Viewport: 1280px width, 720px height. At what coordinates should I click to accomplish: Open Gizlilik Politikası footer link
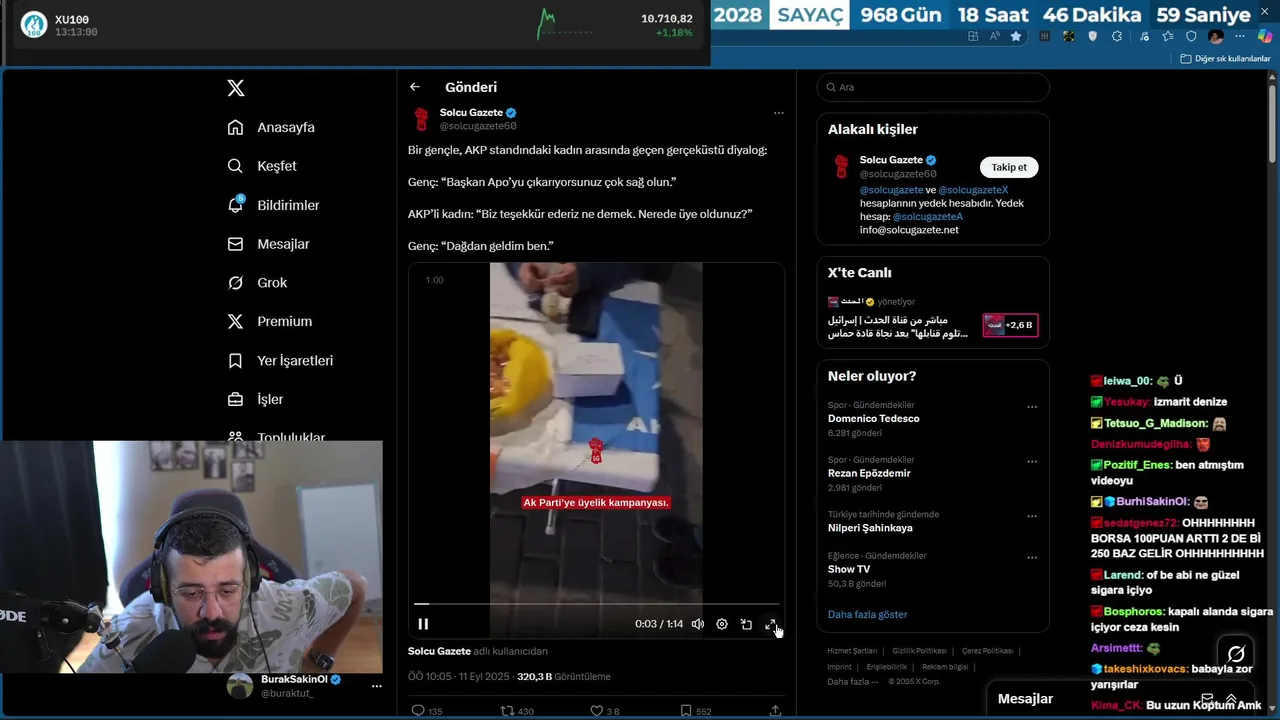coord(919,651)
